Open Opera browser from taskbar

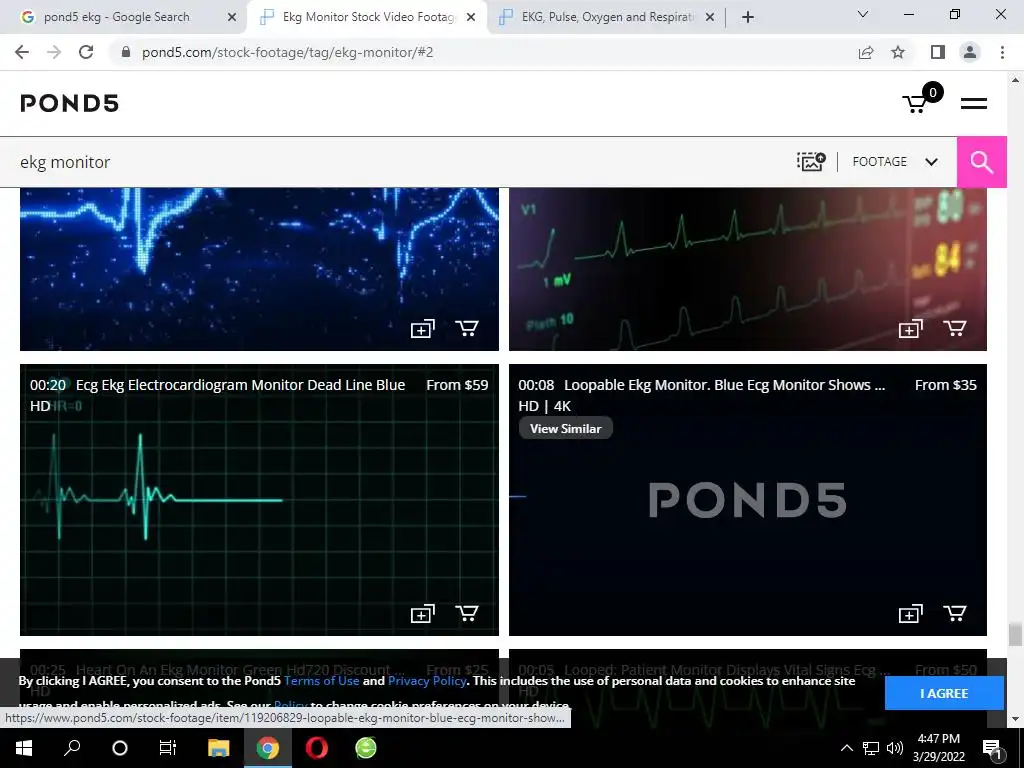pos(317,748)
